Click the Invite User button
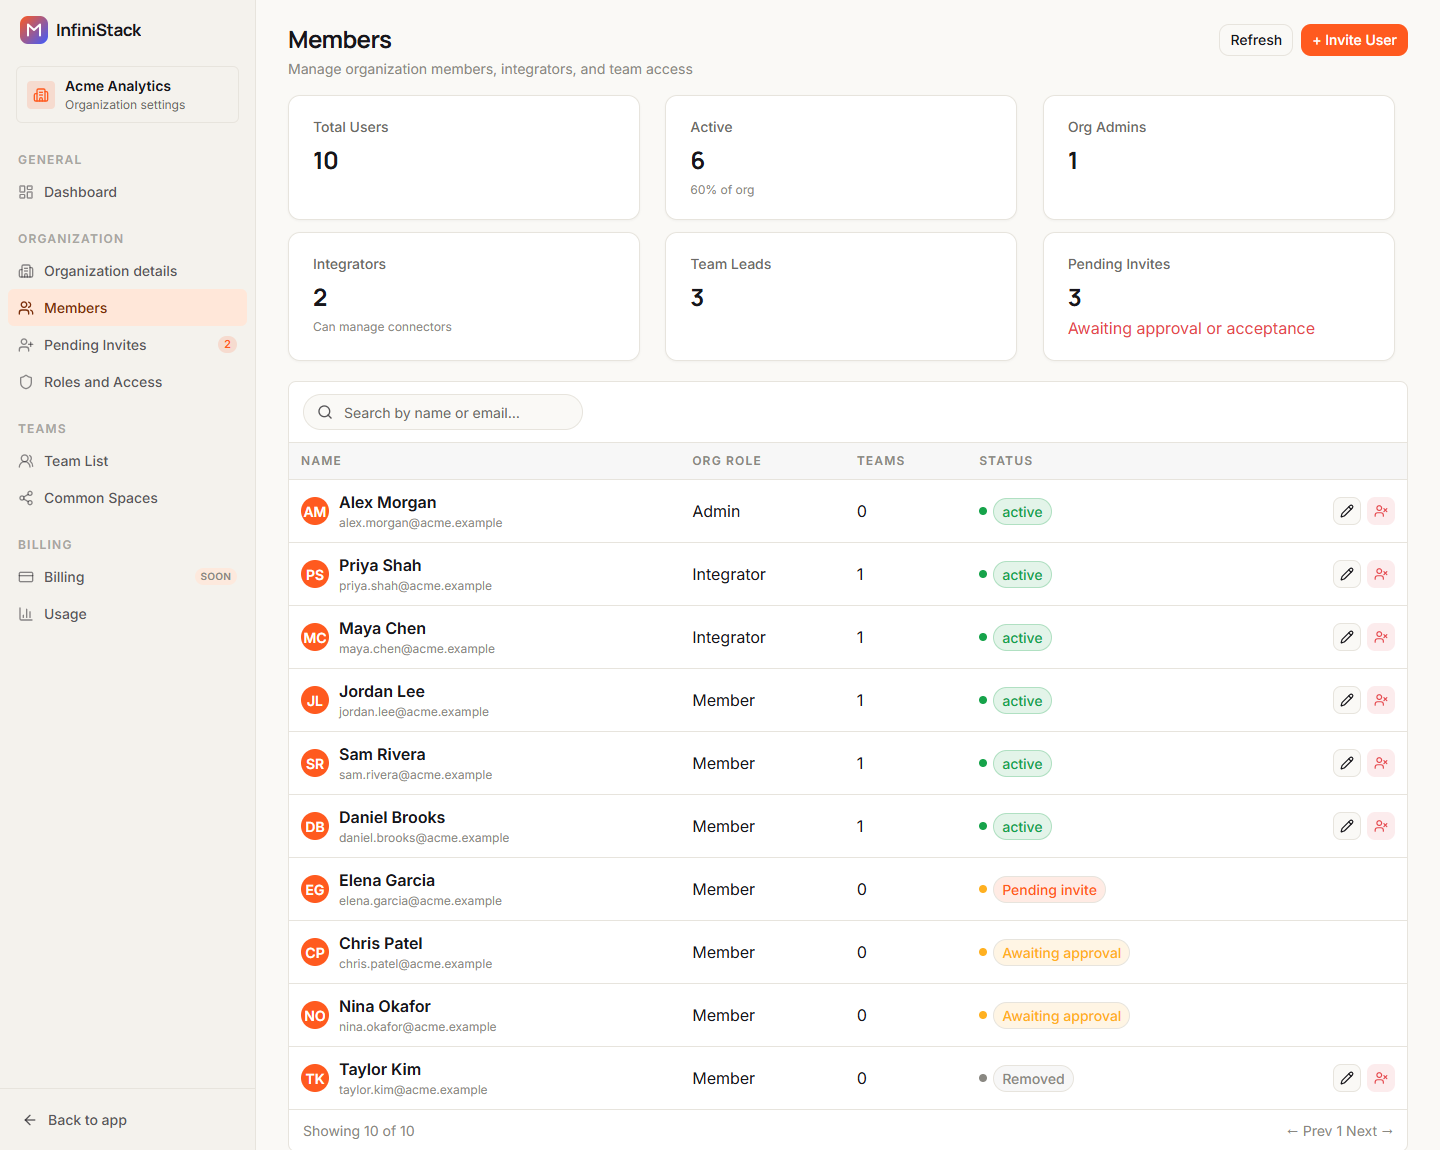The image size is (1440, 1150). pyautogui.click(x=1354, y=40)
